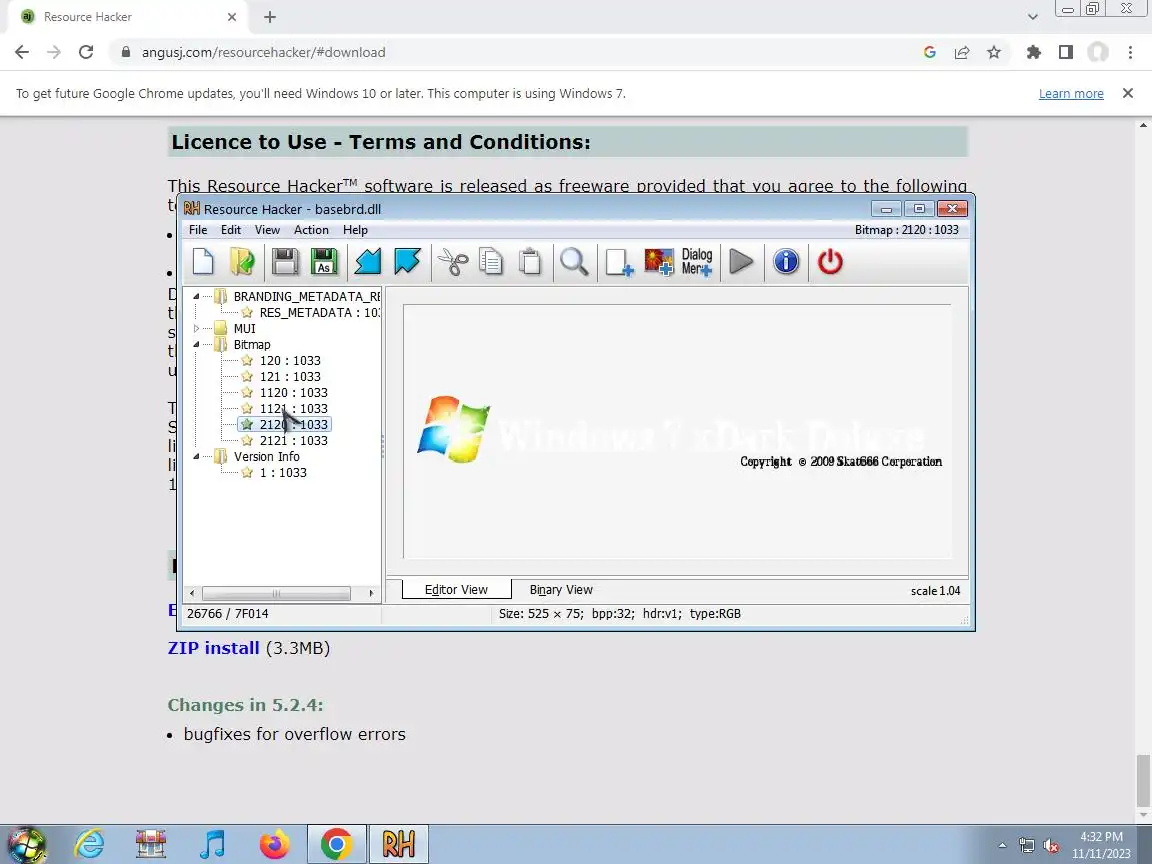Cut selection with the scissors icon
Viewport: 1152px width, 864px height.
coord(453,262)
